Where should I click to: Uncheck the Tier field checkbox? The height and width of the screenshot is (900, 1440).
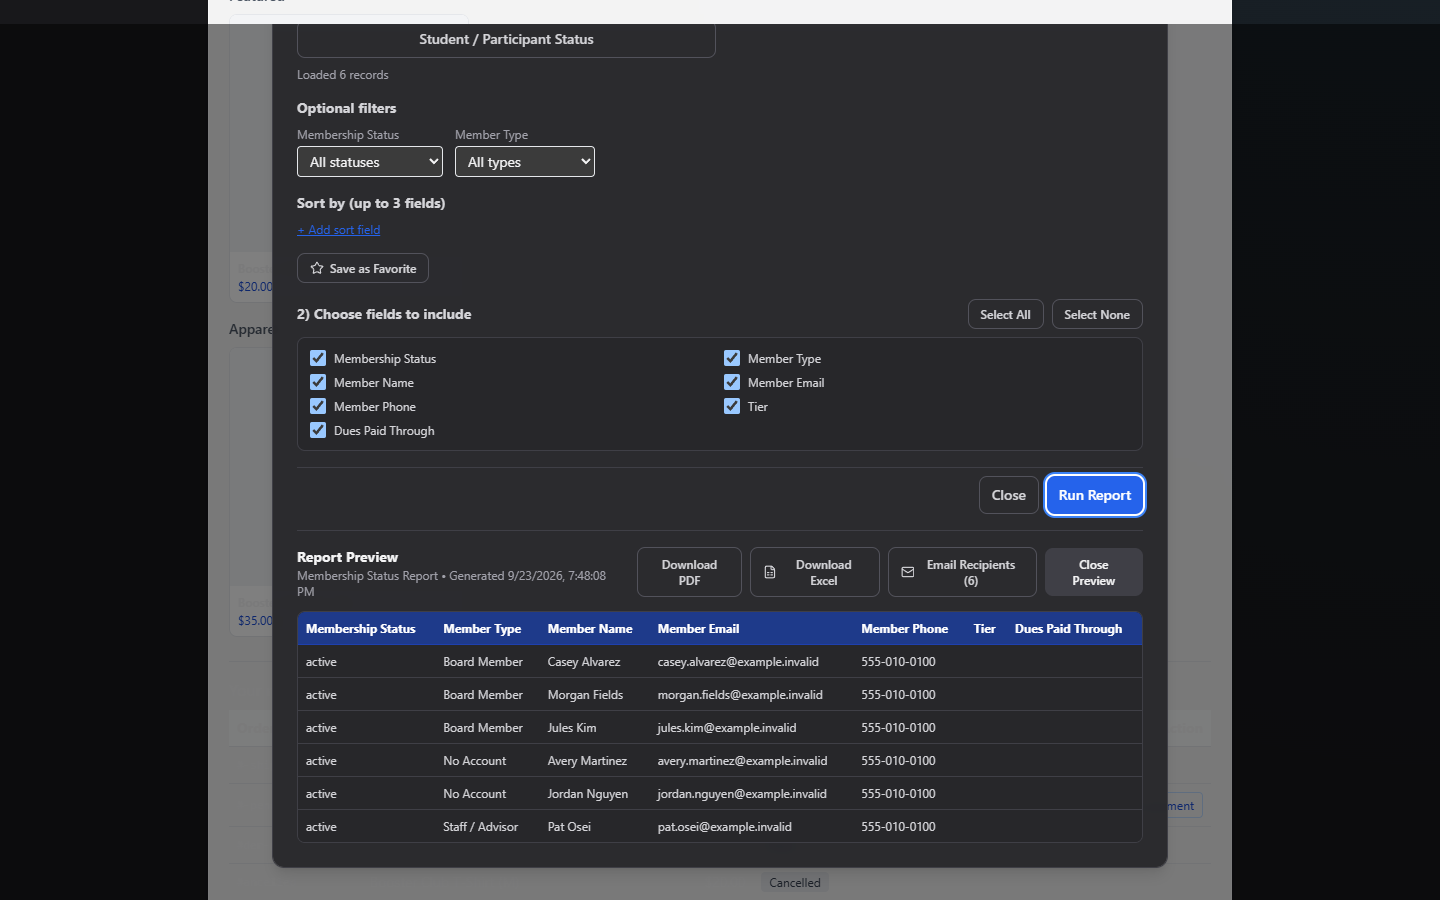pos(732,406)
